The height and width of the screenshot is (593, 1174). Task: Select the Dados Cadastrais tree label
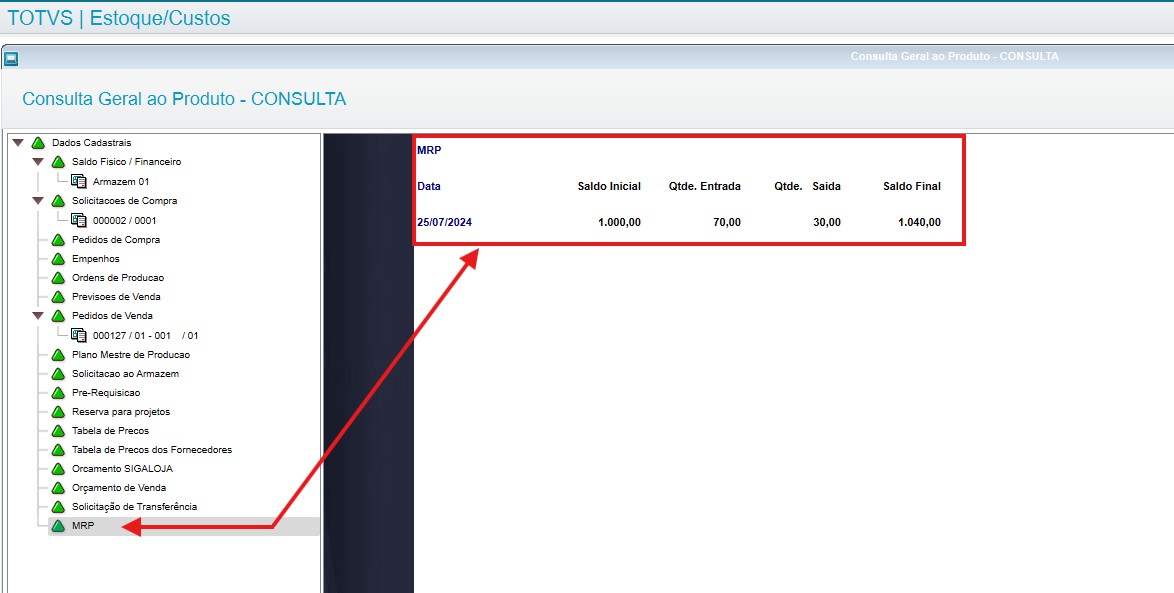91,142
